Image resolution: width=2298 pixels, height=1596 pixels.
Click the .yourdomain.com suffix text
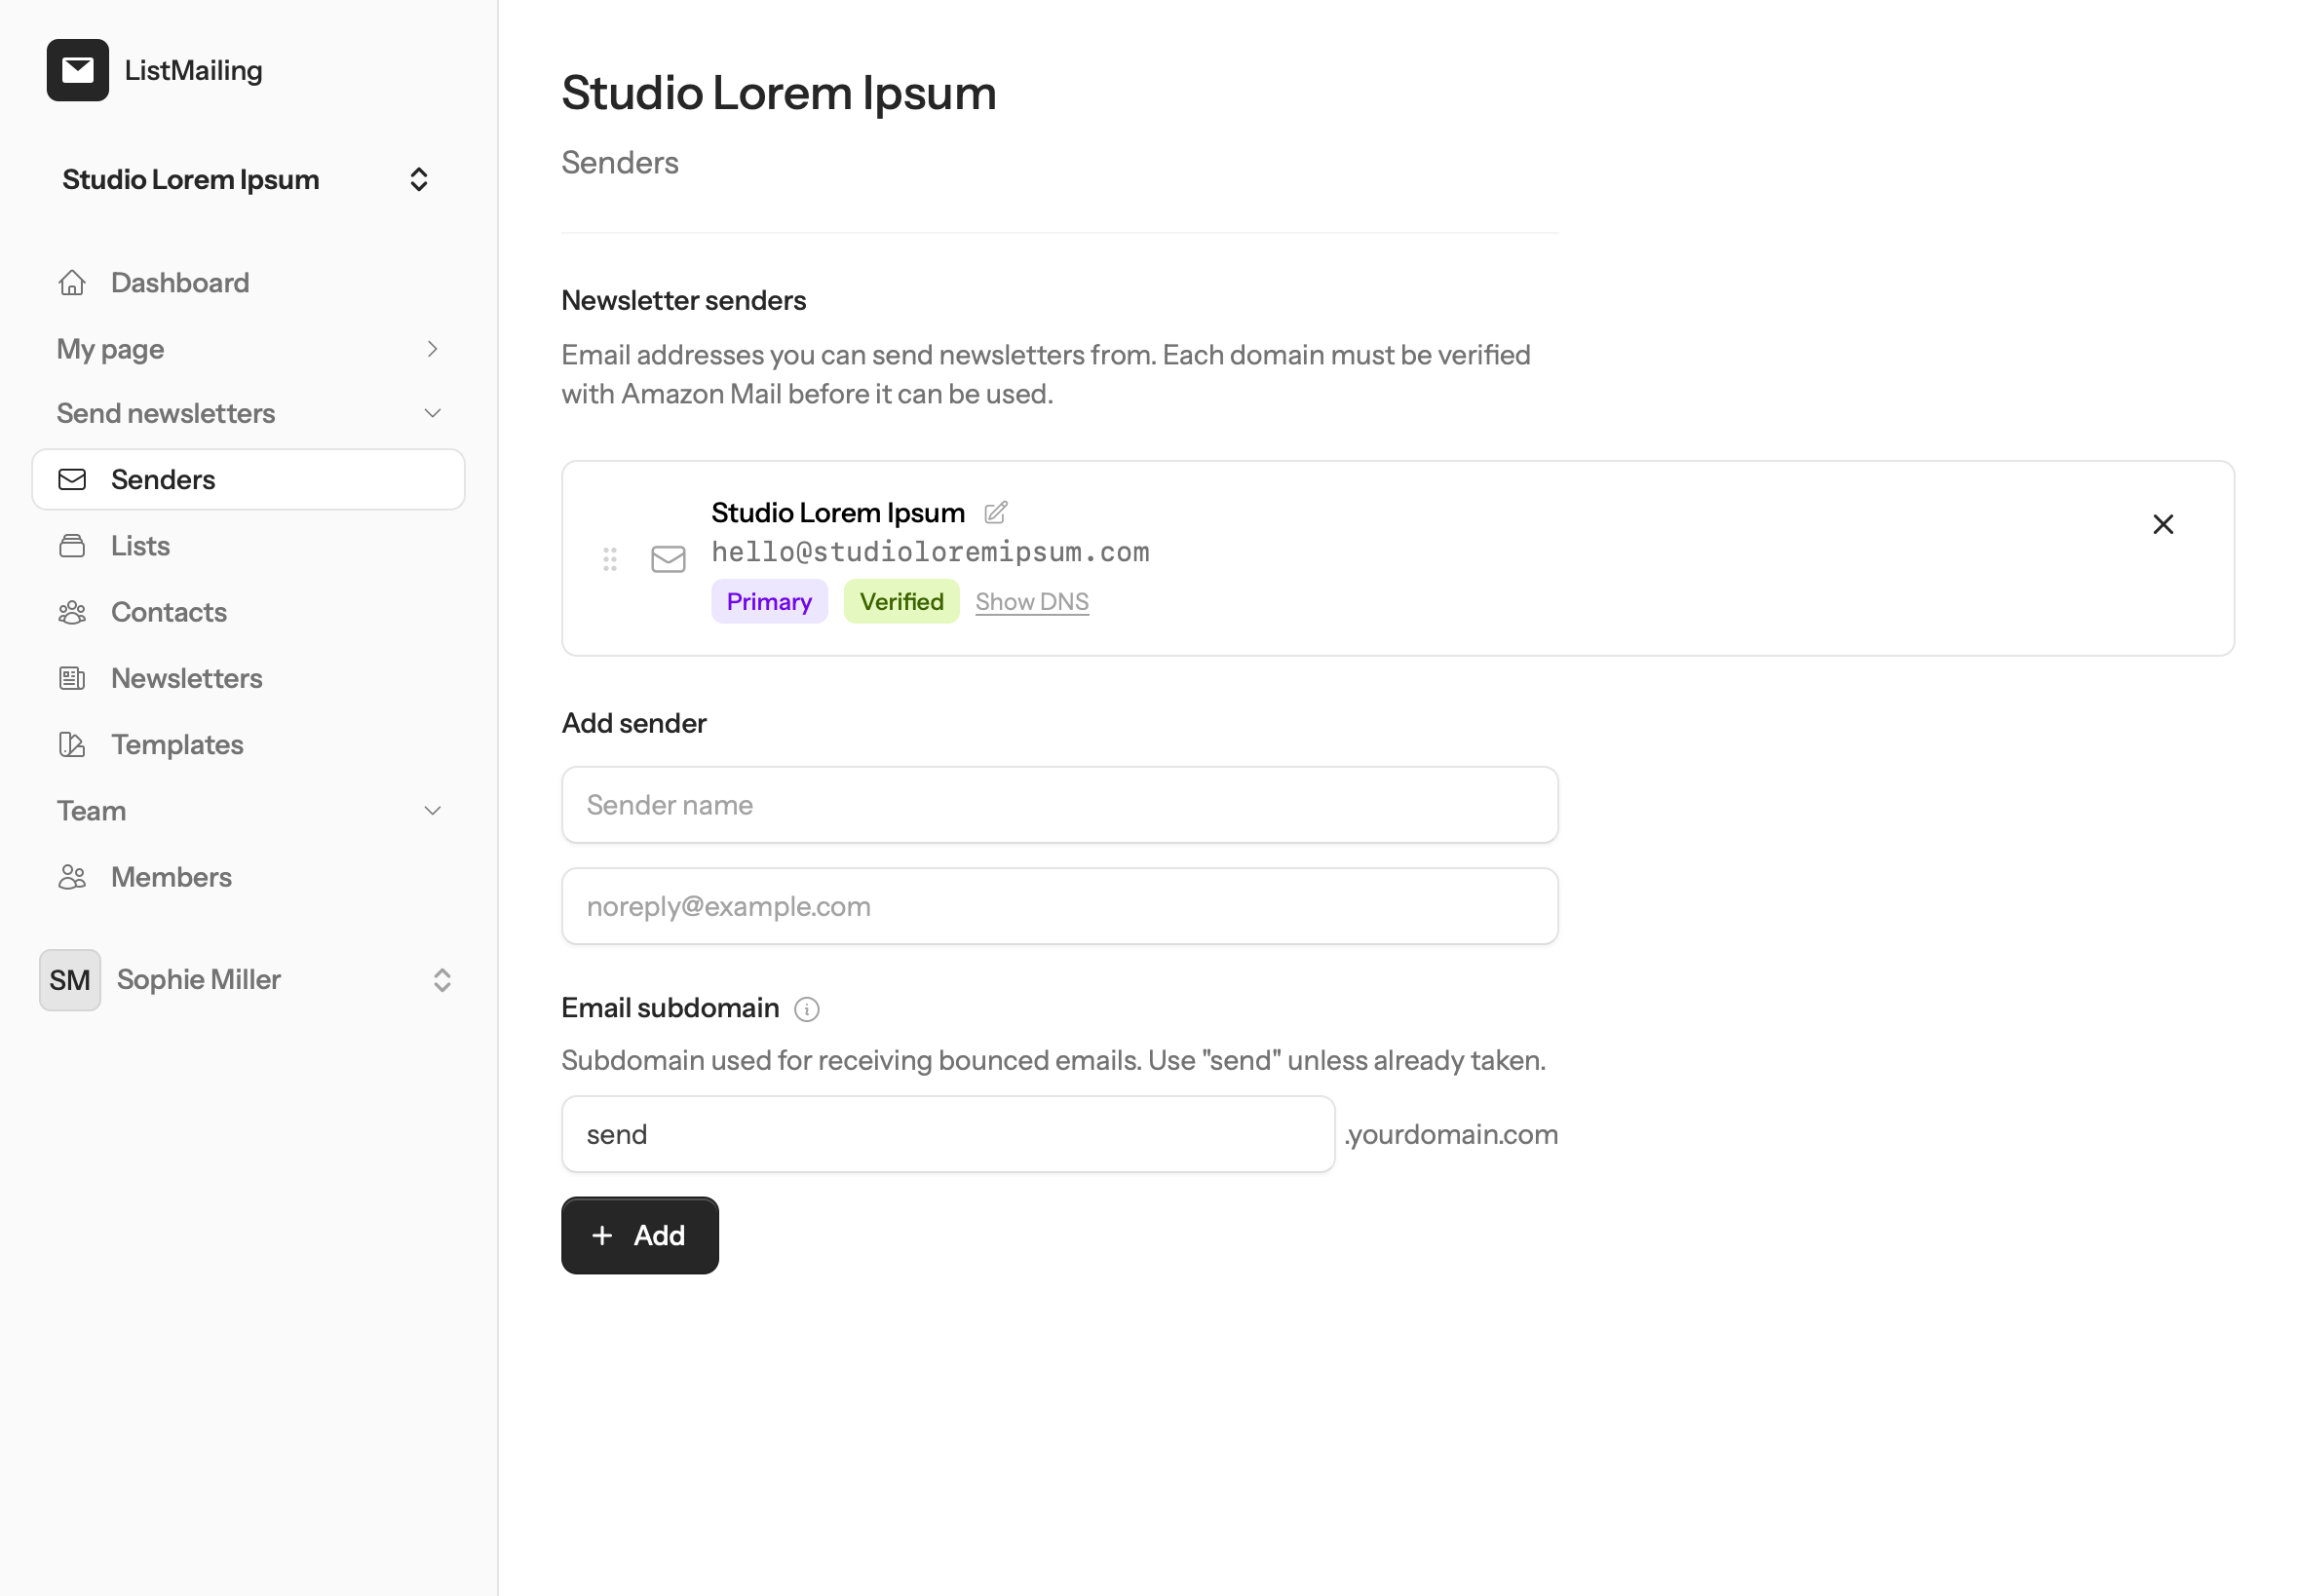(x=1451, y=1134)
